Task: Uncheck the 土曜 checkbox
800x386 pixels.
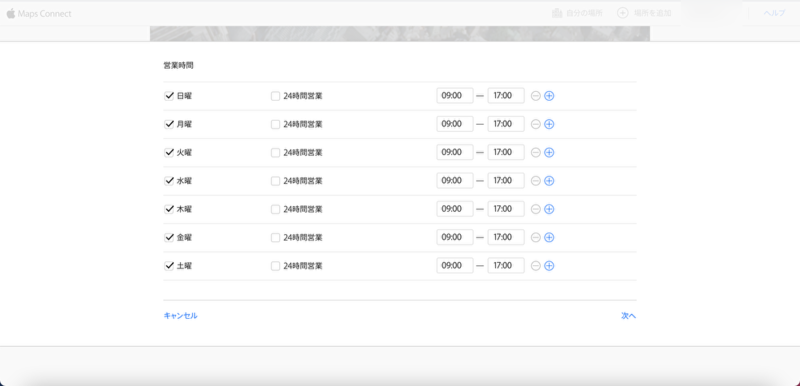Action: pos(169,266)
